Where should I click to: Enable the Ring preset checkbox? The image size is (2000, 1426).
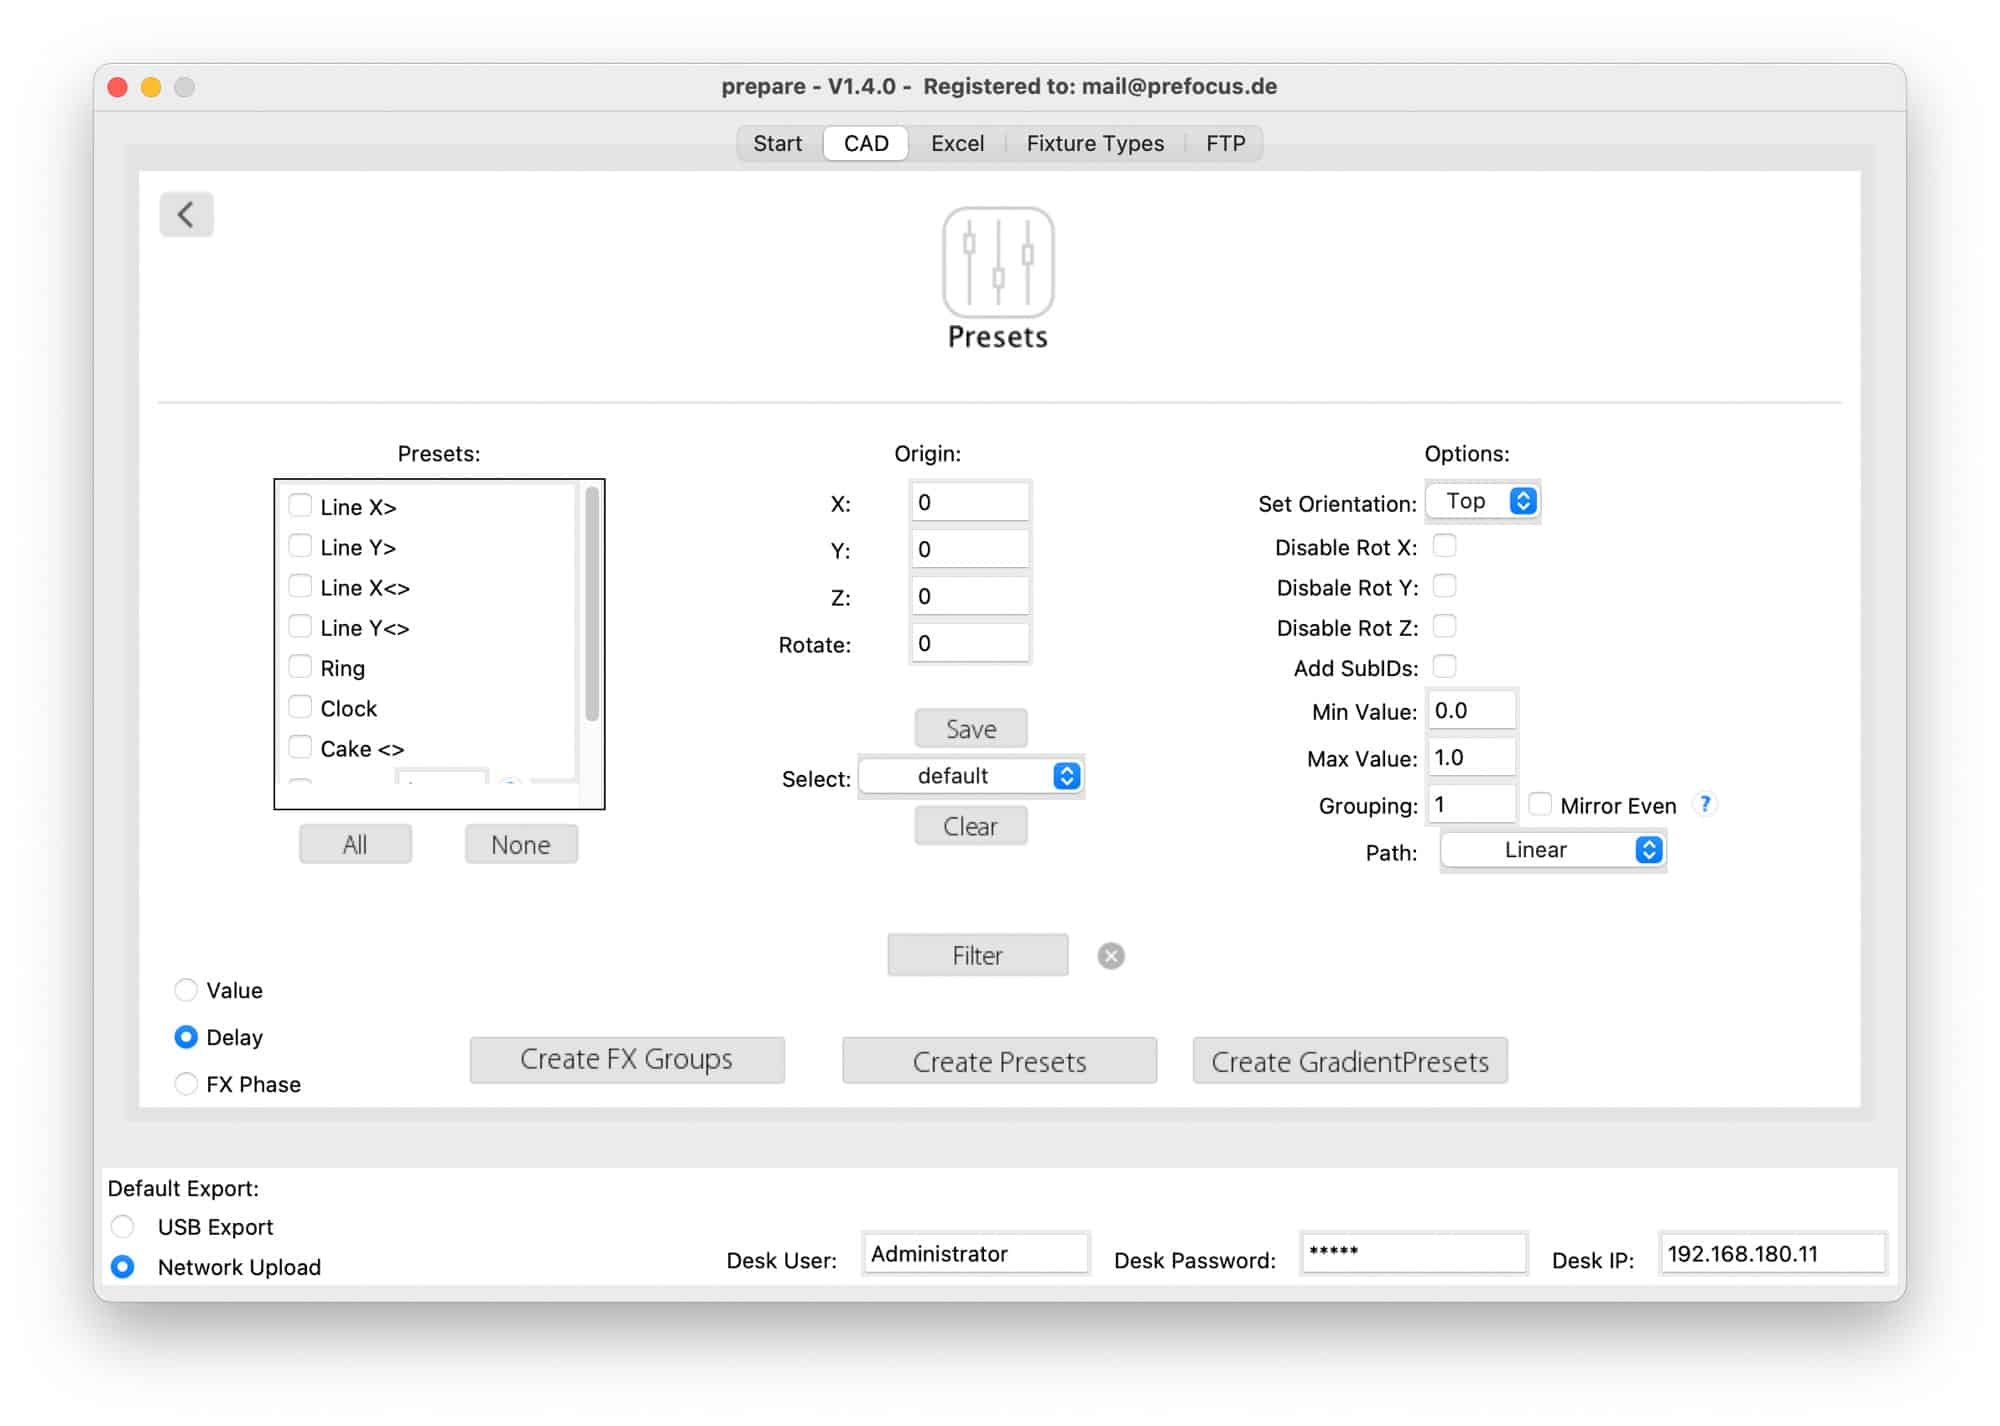tap(300, 667)
